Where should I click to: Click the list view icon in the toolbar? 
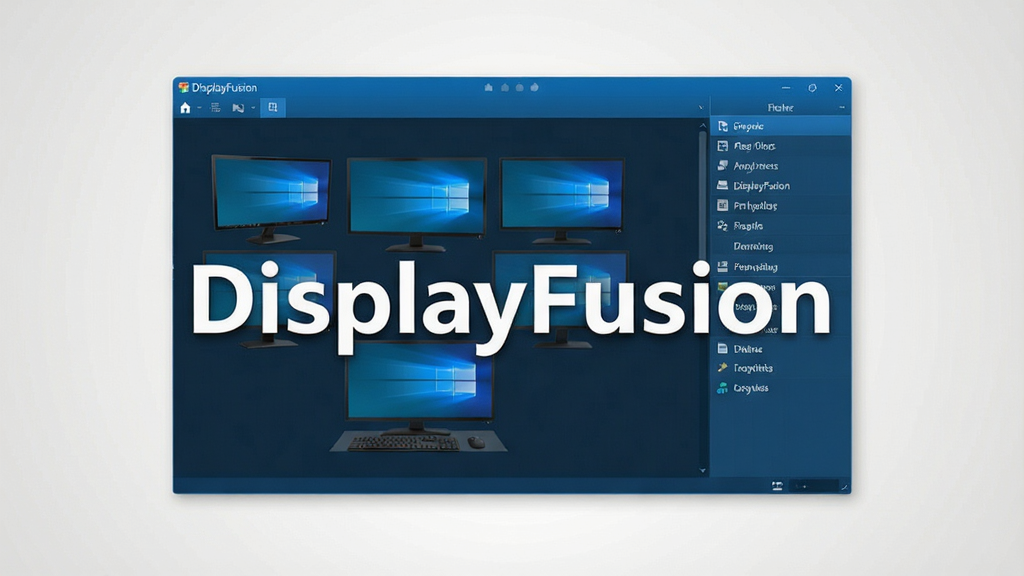click(216, 108)
